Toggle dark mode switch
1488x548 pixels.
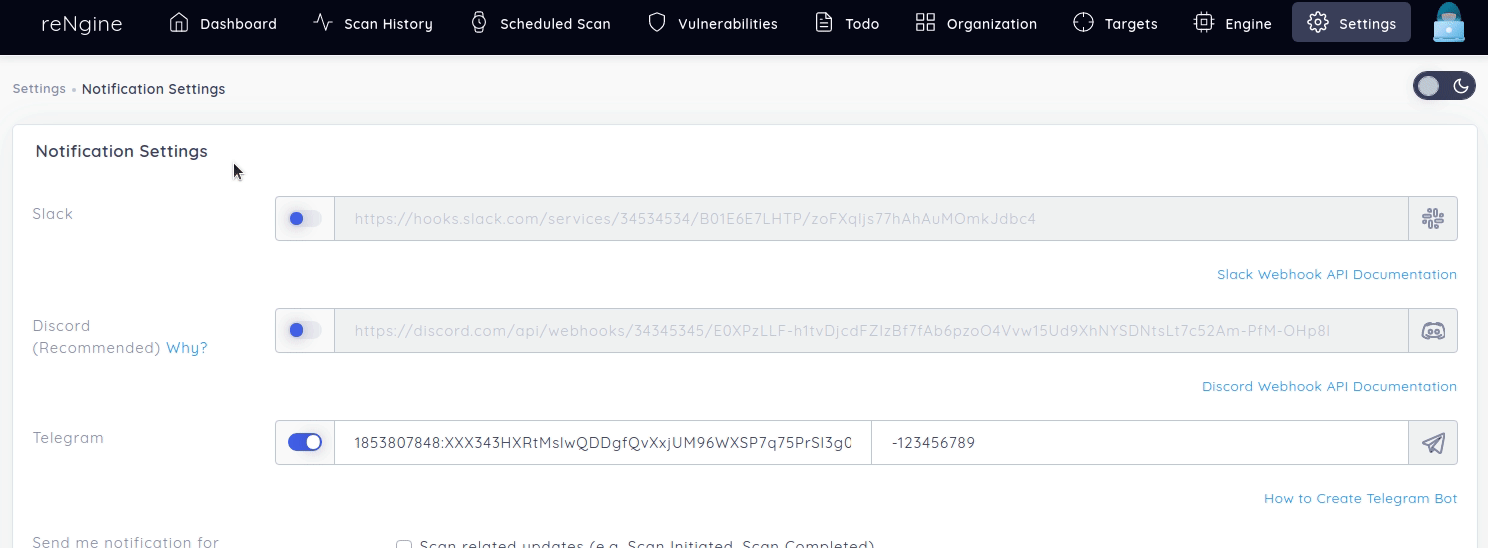pos(1444,86)
